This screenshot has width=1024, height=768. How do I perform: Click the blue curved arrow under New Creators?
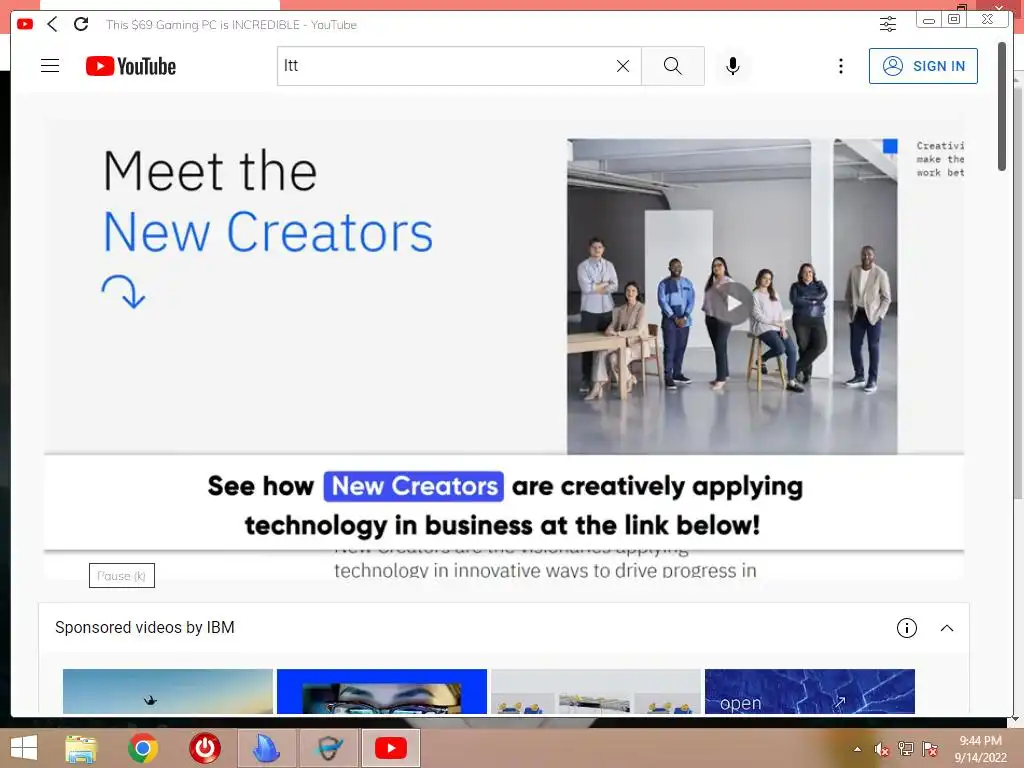[123, 291]
